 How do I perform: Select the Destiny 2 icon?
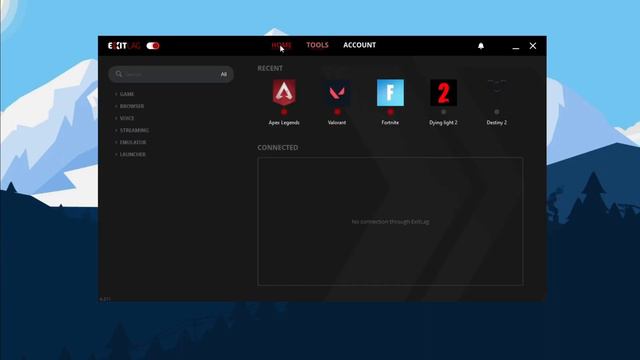[497, 93]
